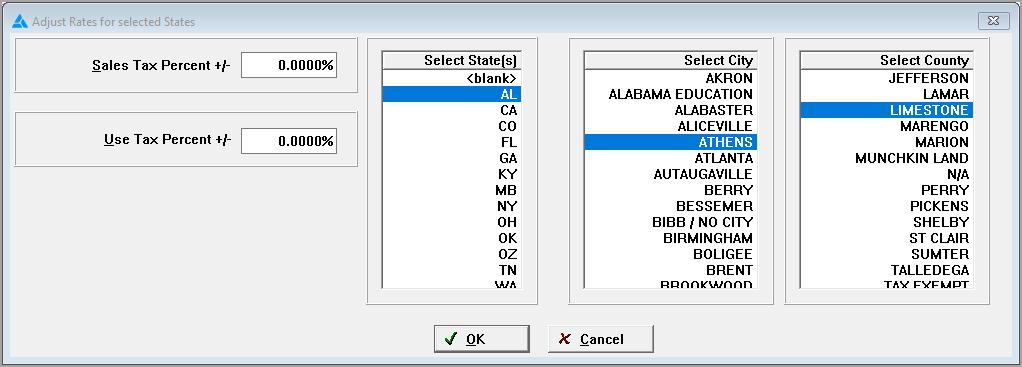1022x367 pixels.
Task: Choose AUTAUGAVILLE in the city list
Action: click(671, 174)
